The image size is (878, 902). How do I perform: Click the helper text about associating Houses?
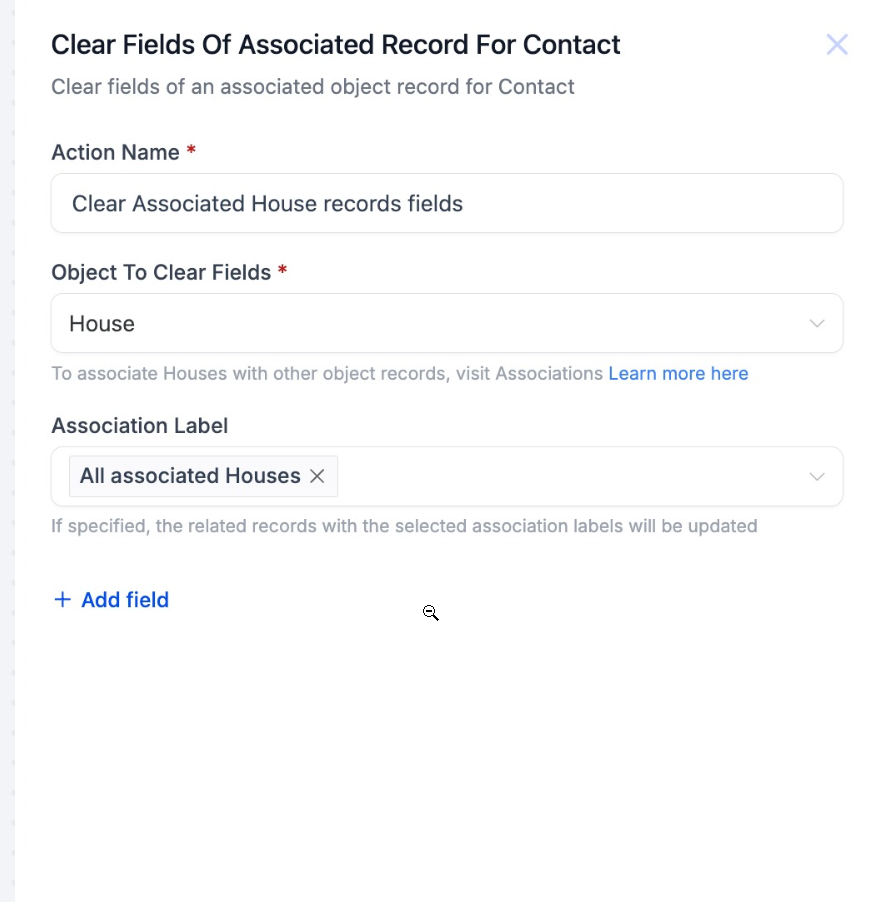pyautogui.click(x=328, y=374)
